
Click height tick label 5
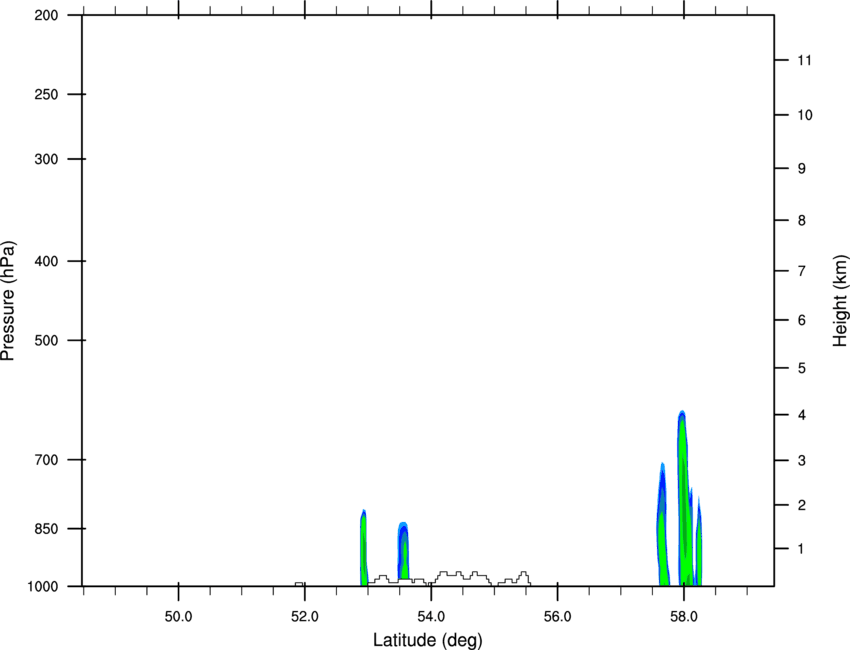(x=802, y=368)
